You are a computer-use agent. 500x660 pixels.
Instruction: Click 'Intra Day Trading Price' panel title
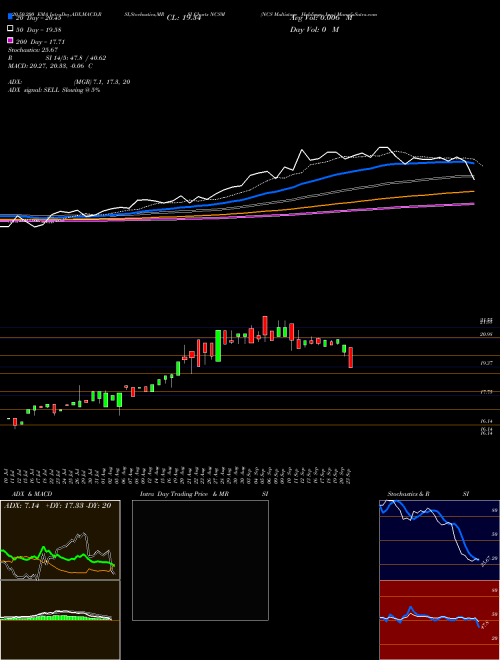pos(174,494)
